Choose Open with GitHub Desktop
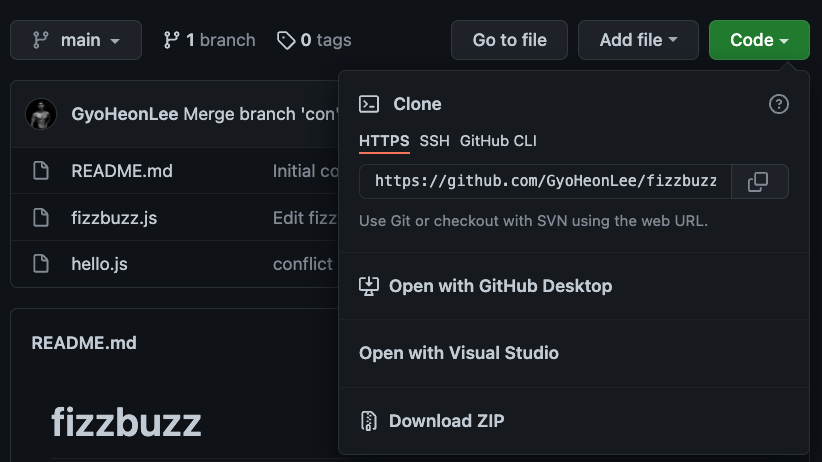 tap(574, 286)
